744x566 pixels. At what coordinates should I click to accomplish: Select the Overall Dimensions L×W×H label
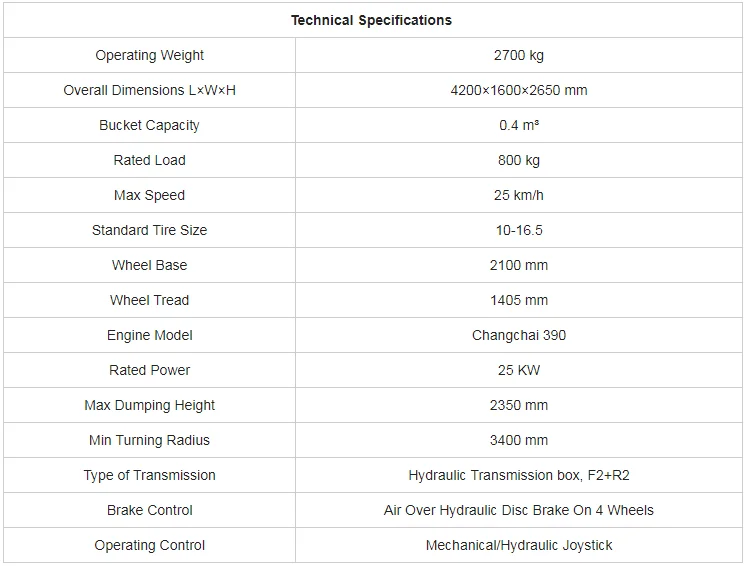click(150, 90)
